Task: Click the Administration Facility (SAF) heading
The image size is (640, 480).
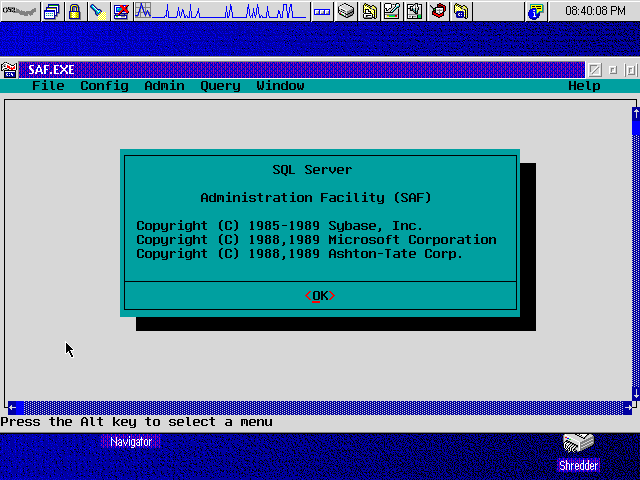Action: (x=316, y=198)
